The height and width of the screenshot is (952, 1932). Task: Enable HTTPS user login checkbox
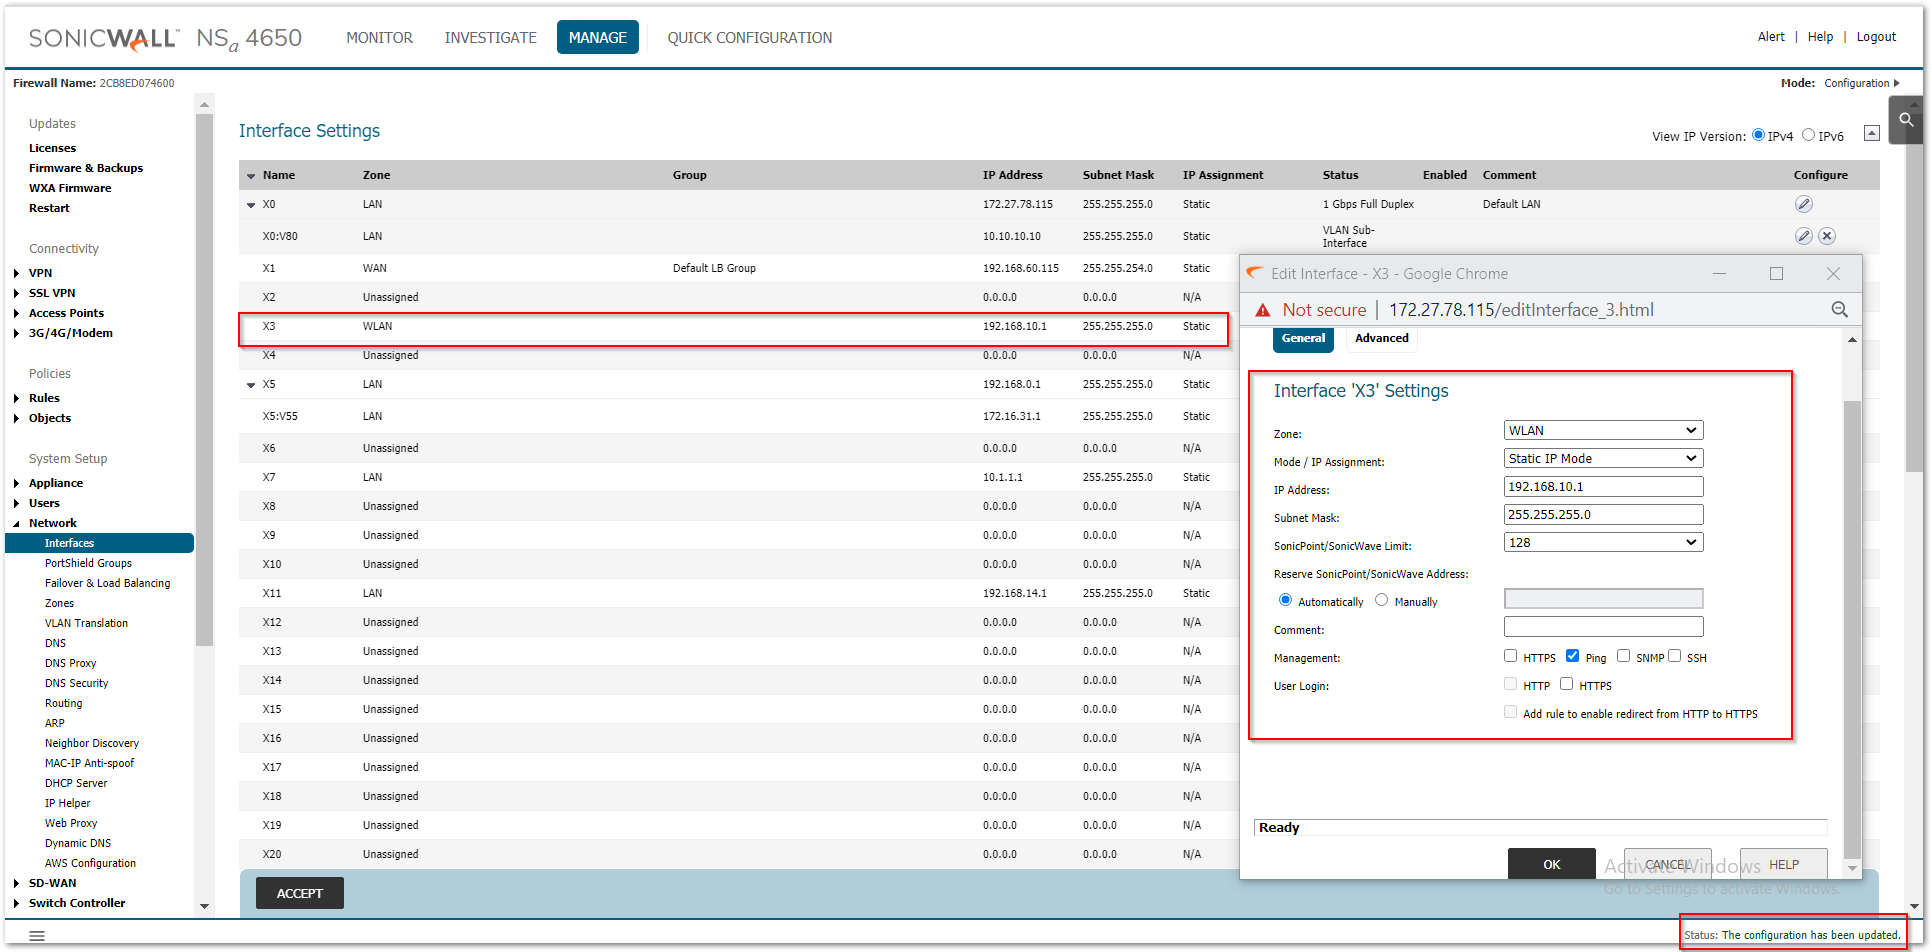coord(1566,684)
